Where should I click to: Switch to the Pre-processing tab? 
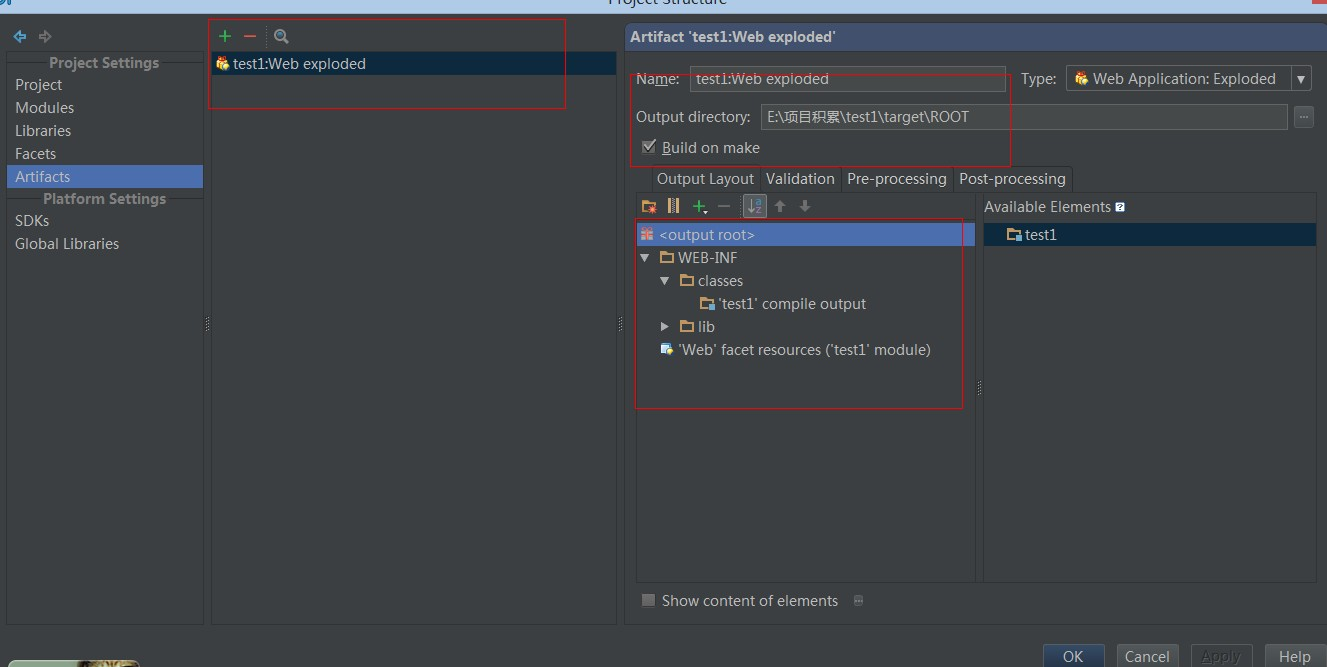click(896, 179)
